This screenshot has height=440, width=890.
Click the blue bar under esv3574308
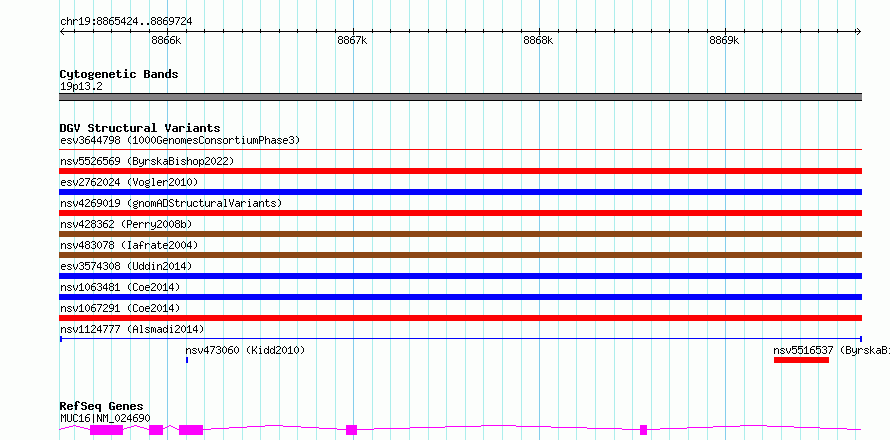click(461, 276)
